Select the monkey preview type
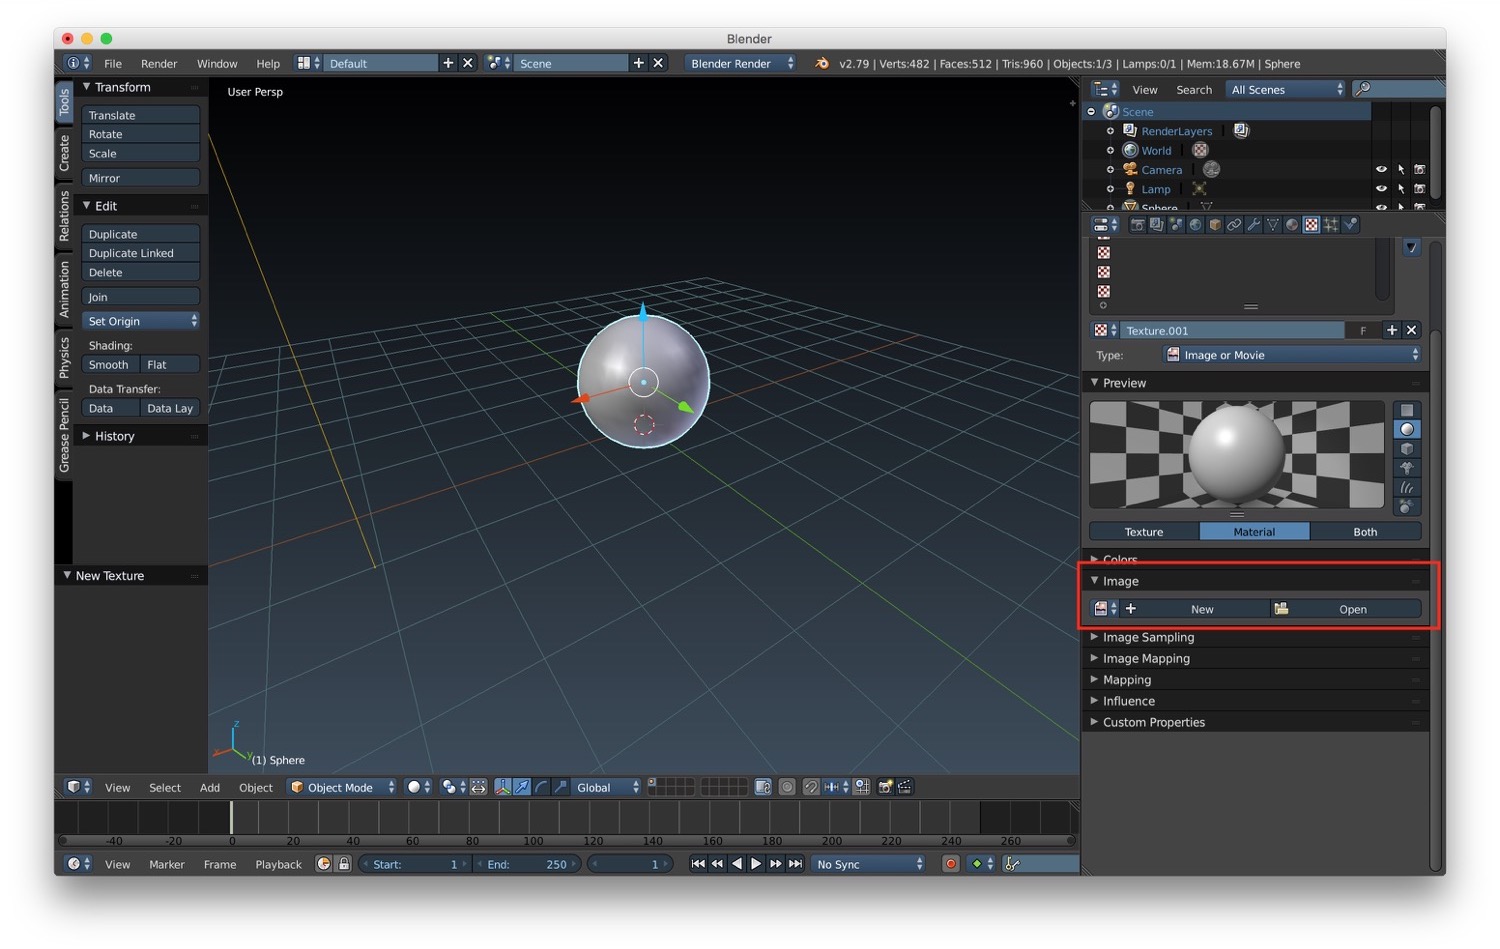Screen dimensions: 1500x949 click(x=1407, y=468)
